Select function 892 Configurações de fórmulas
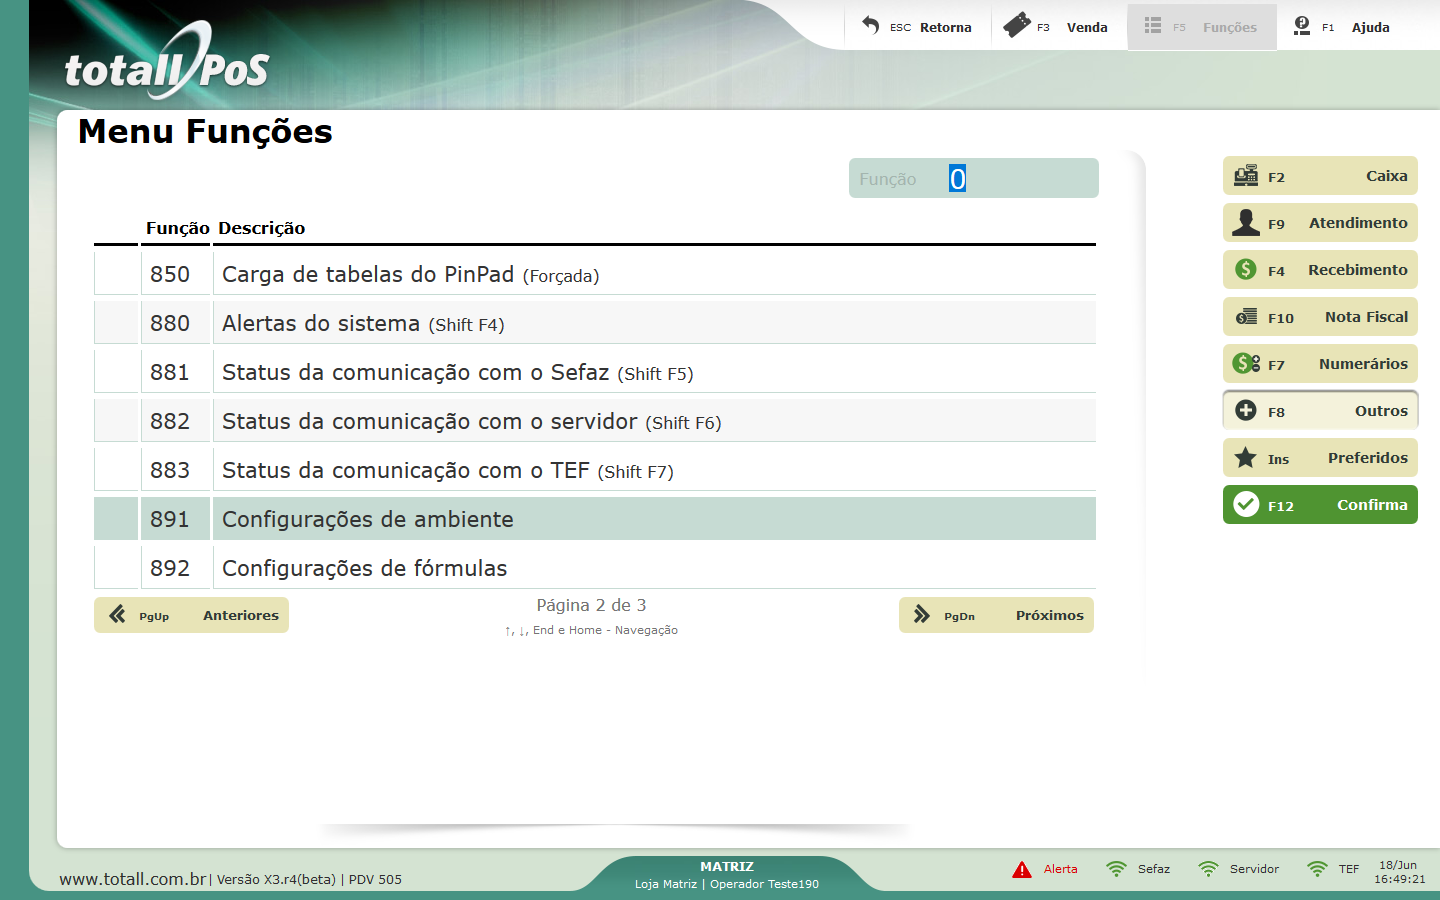 (x=595, y=568)
